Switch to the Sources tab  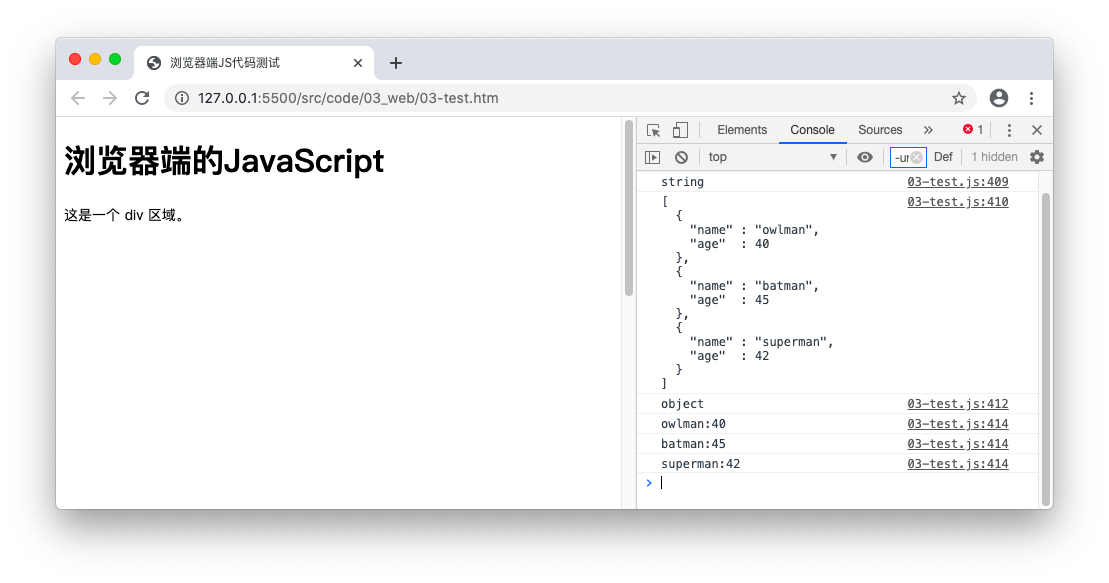pyautogui.click(x=880, y=130)
